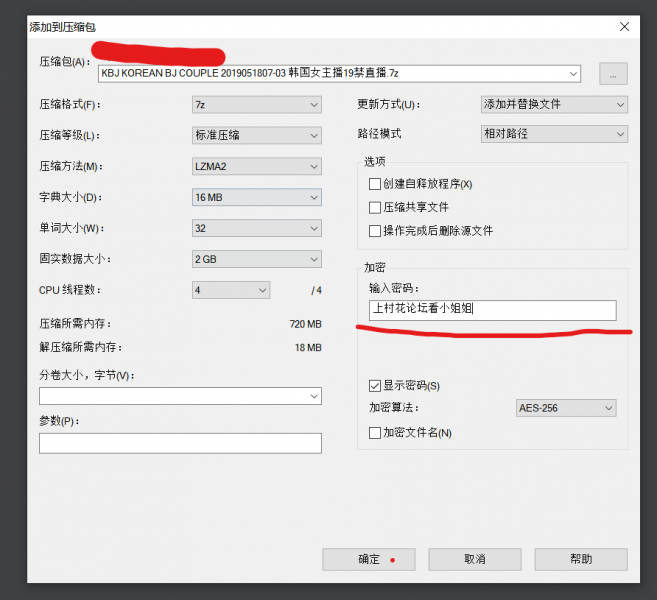Screen dimensions: 657x600
Task: Open the compression method LZMA2 dropdown
Action: [256, 166]
